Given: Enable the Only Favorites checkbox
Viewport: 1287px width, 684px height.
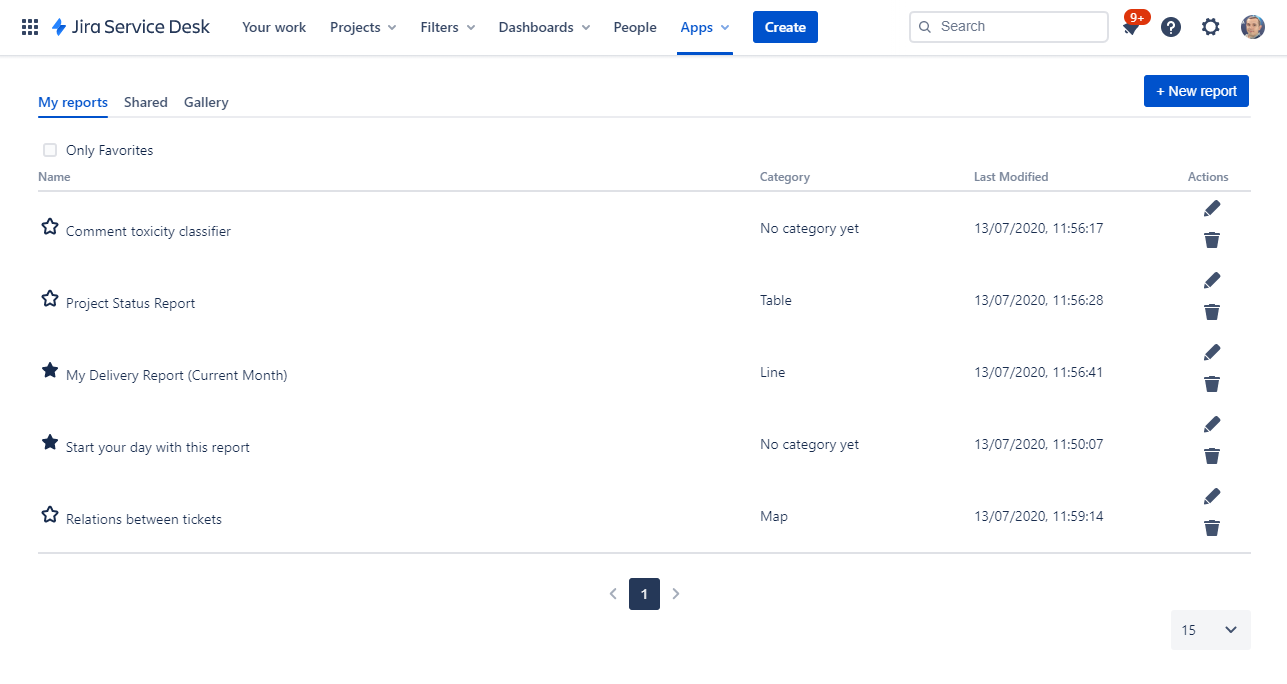Looking at the screenshot, I should point(50,150).
